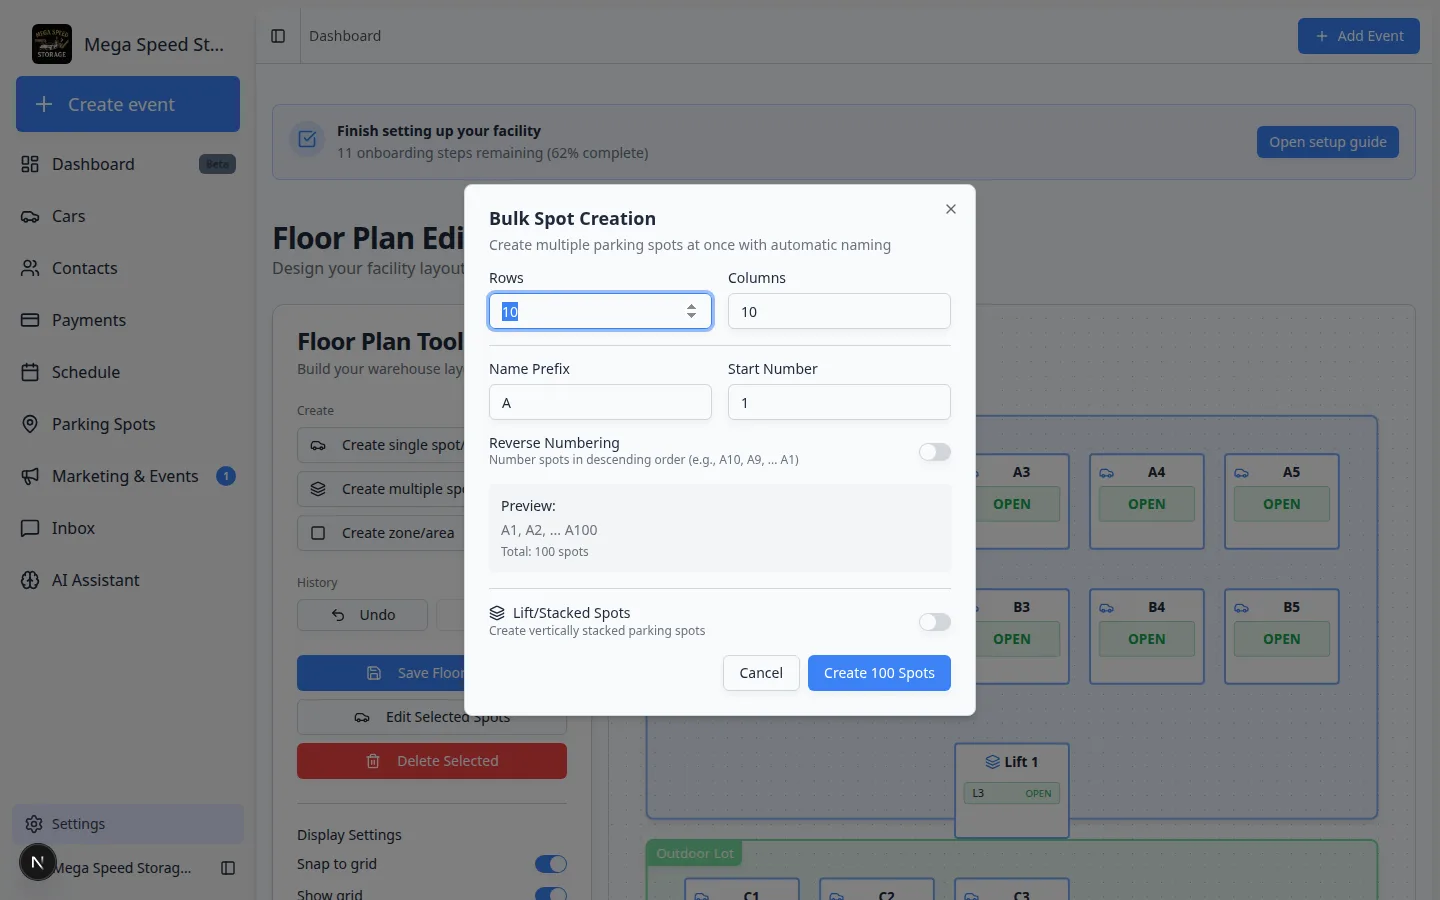Click the Settings gear icon

34,824
